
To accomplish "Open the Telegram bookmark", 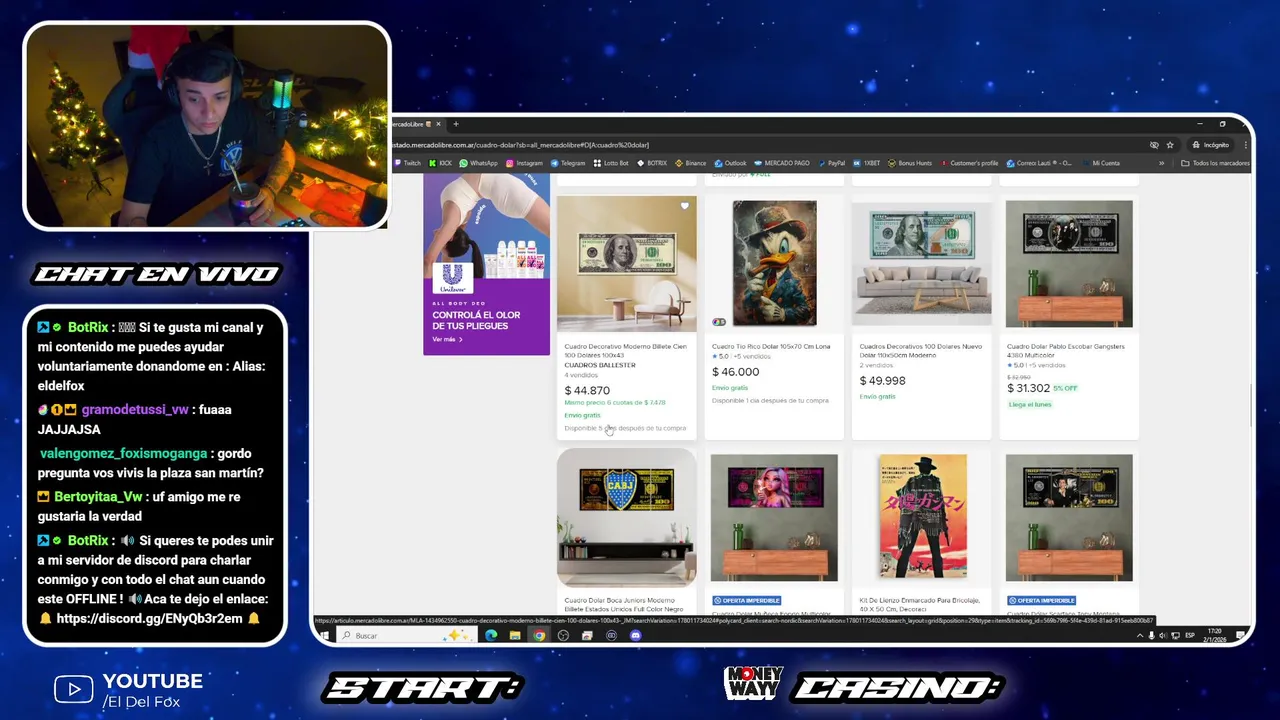I will click(x=568, y=163).
